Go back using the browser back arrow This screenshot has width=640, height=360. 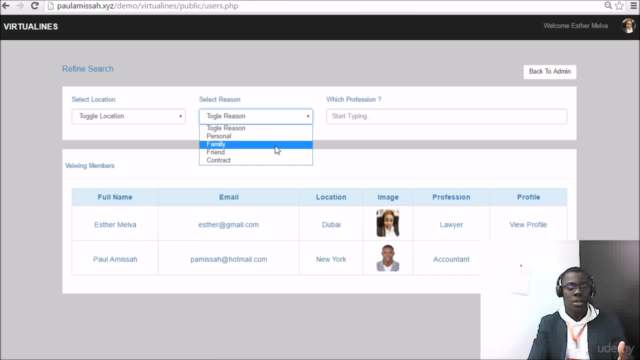coord(6,6)
